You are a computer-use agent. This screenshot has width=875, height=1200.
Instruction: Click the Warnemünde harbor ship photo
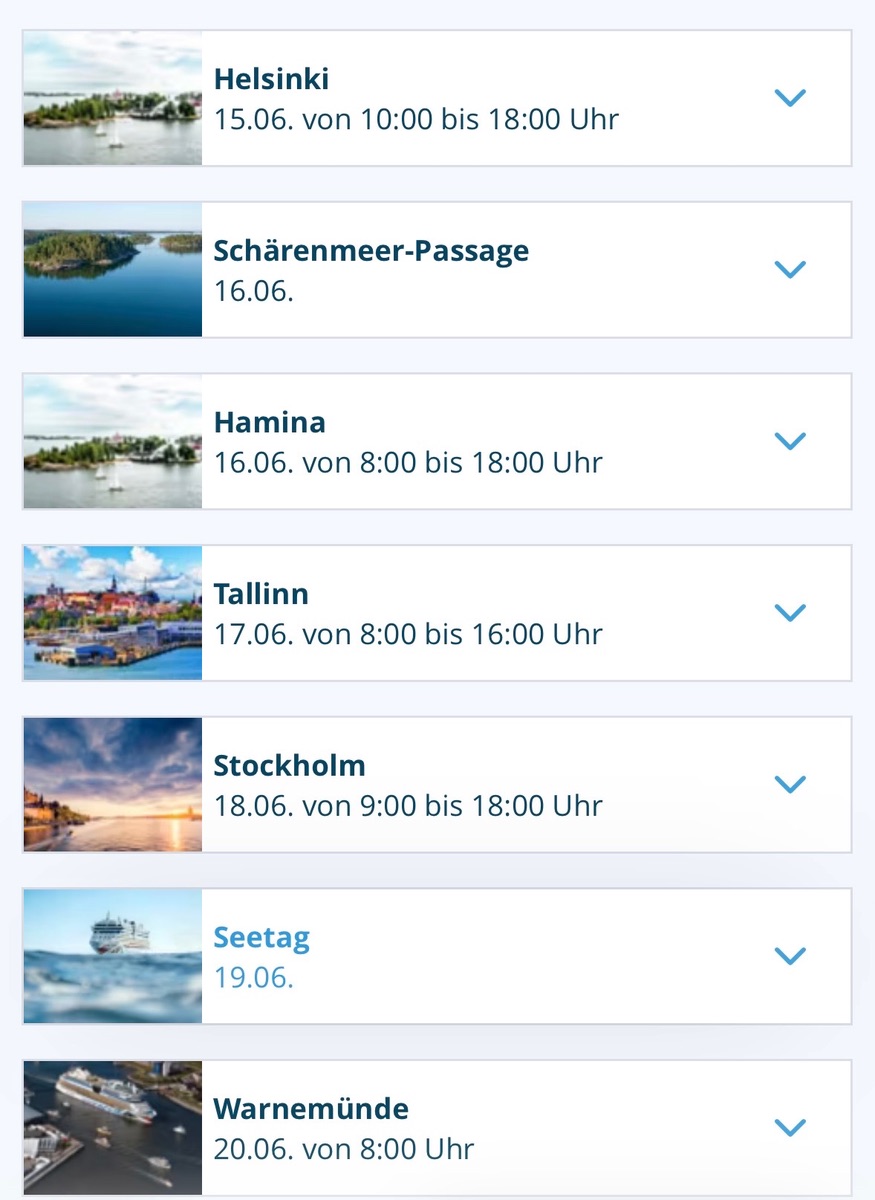113,1128
